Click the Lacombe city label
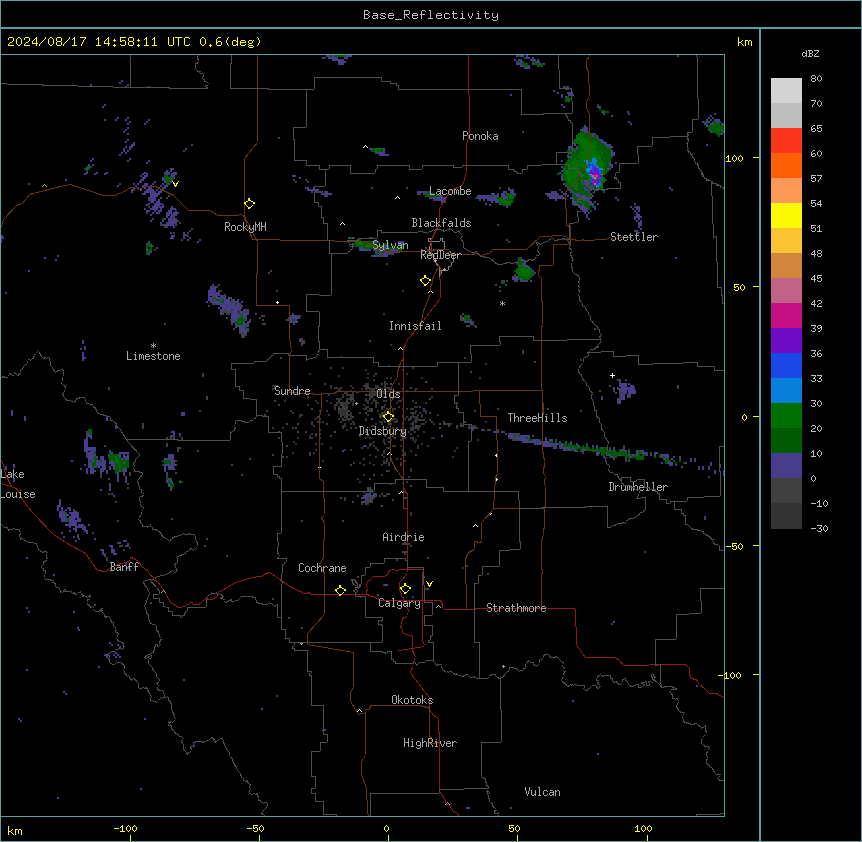The height and width of the screenshot is (842, 862). pyautogui.click(x=450, y=191)
